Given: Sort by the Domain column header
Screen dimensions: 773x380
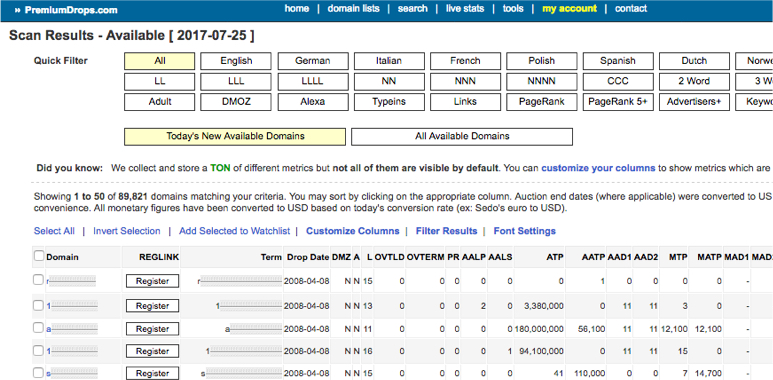Looking at the screenshot, I should [x=62, y=257].
